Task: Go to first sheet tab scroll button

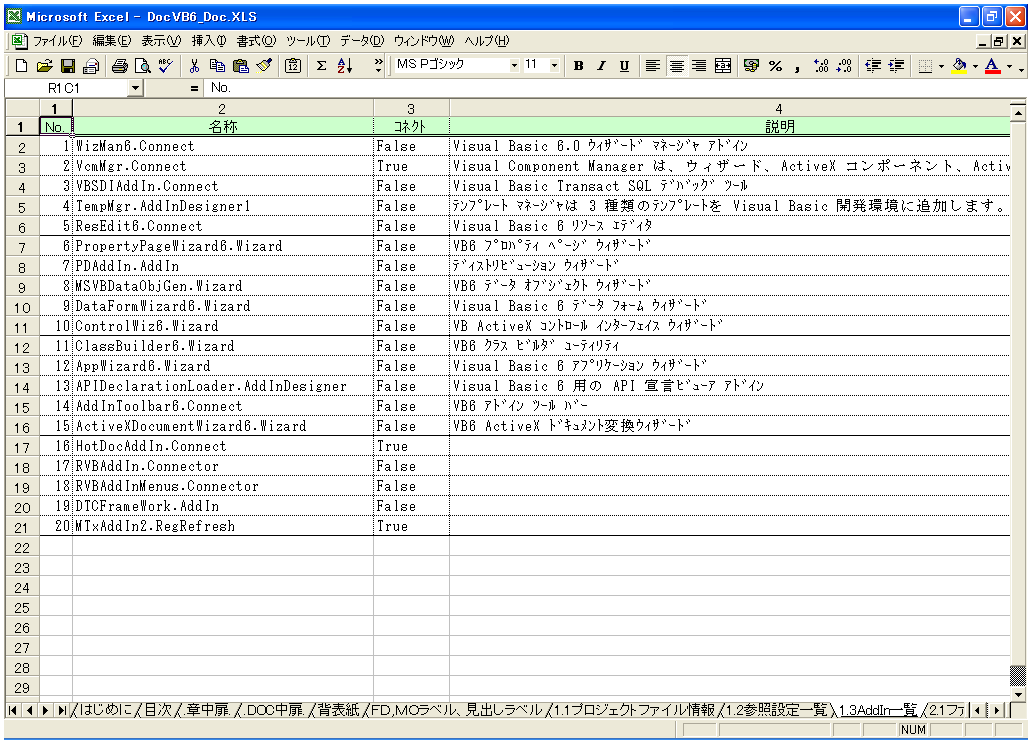Action: 13,710
